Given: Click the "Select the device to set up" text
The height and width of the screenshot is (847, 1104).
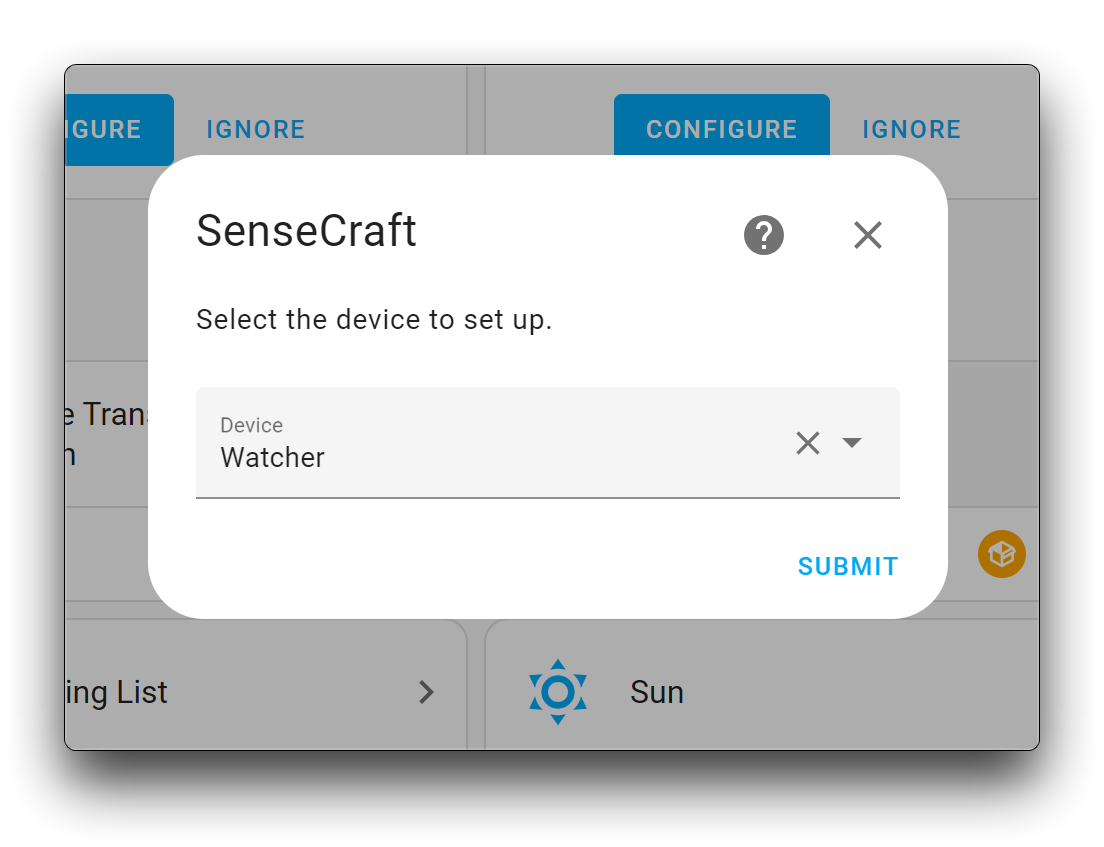Looking at the screenshot, I should tap(374, 320).
